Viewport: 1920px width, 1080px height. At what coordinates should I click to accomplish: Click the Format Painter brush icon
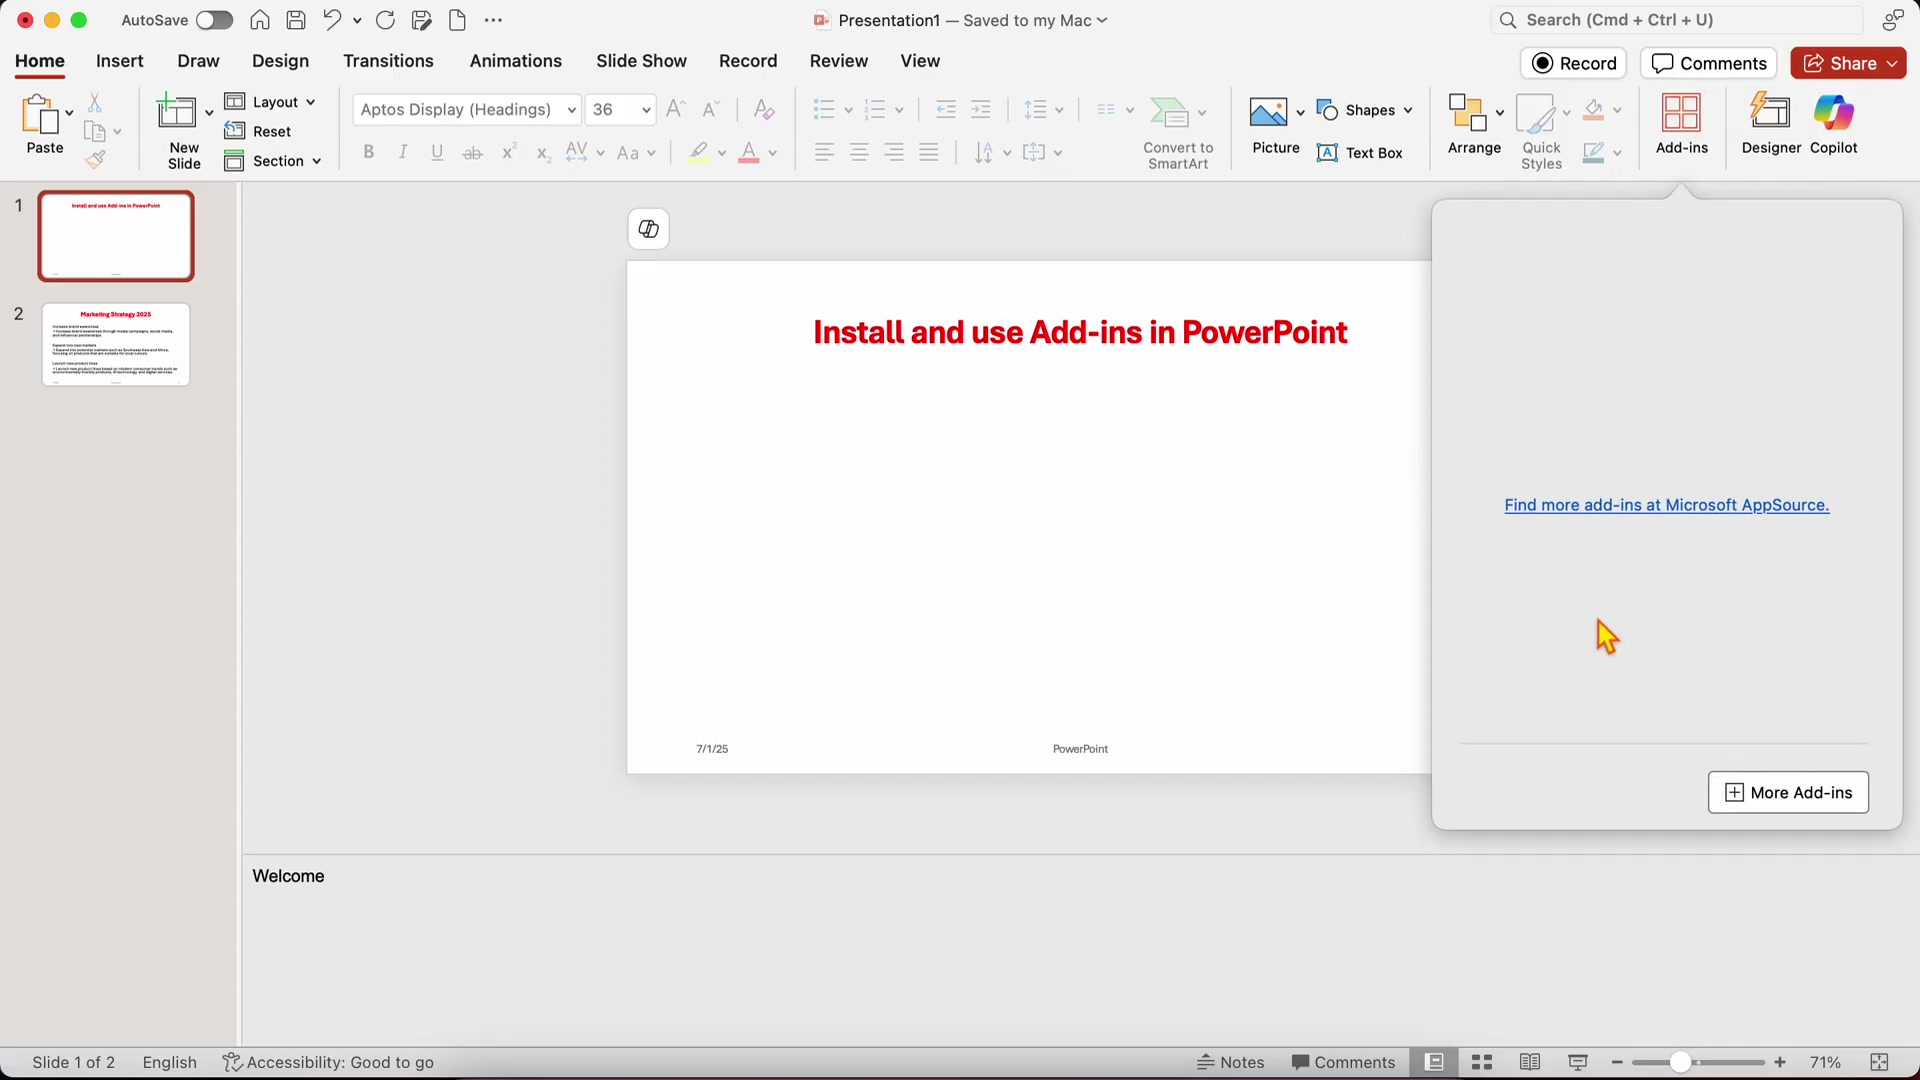[95, 160]
